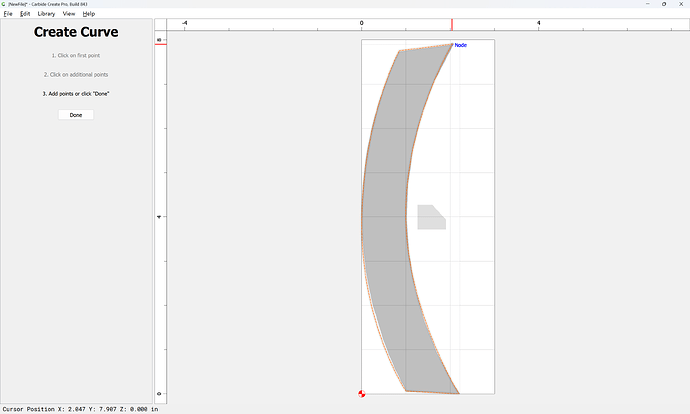Maximize the Carbide Create window

(664, 4)
